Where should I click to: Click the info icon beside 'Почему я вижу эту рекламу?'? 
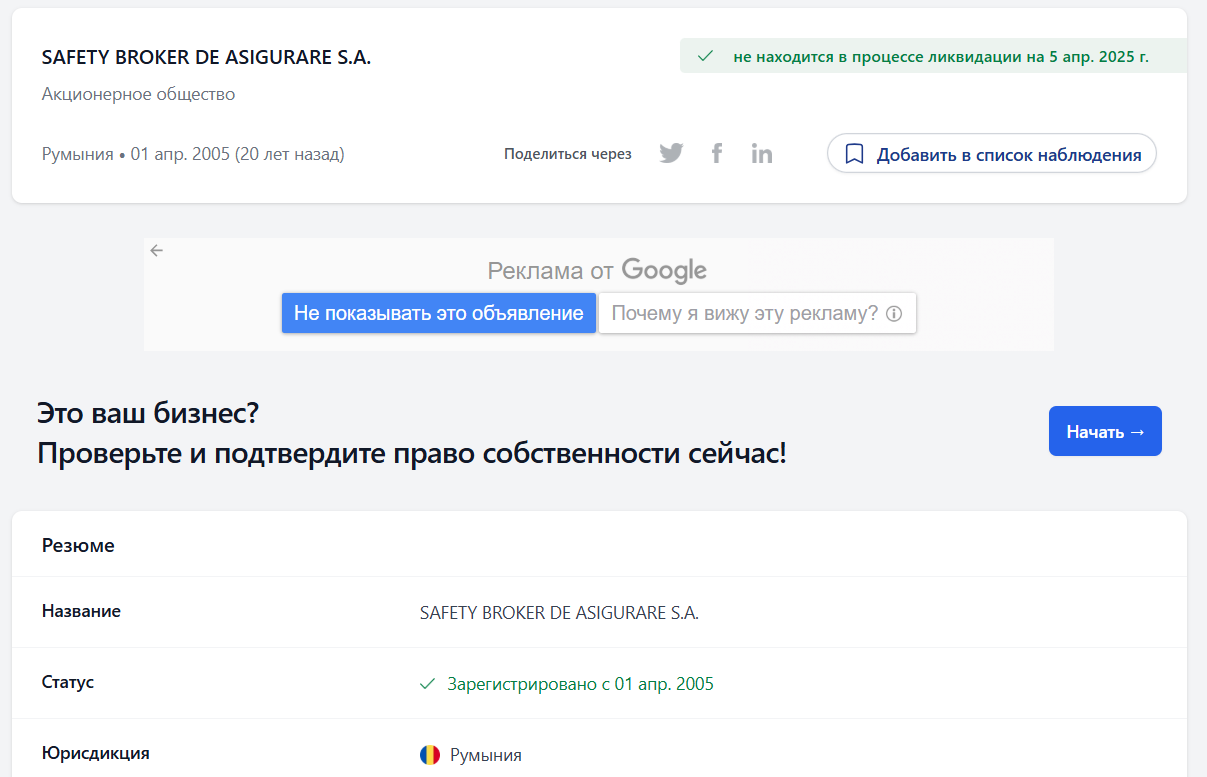(895, 314)
